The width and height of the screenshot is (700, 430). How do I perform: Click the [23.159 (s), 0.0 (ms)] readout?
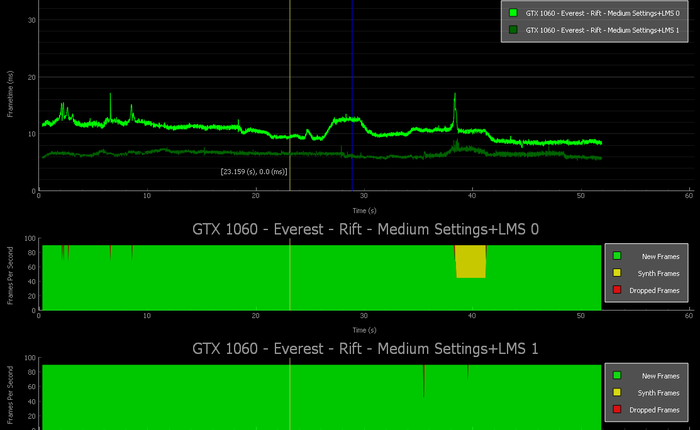(x=254, y=171)
